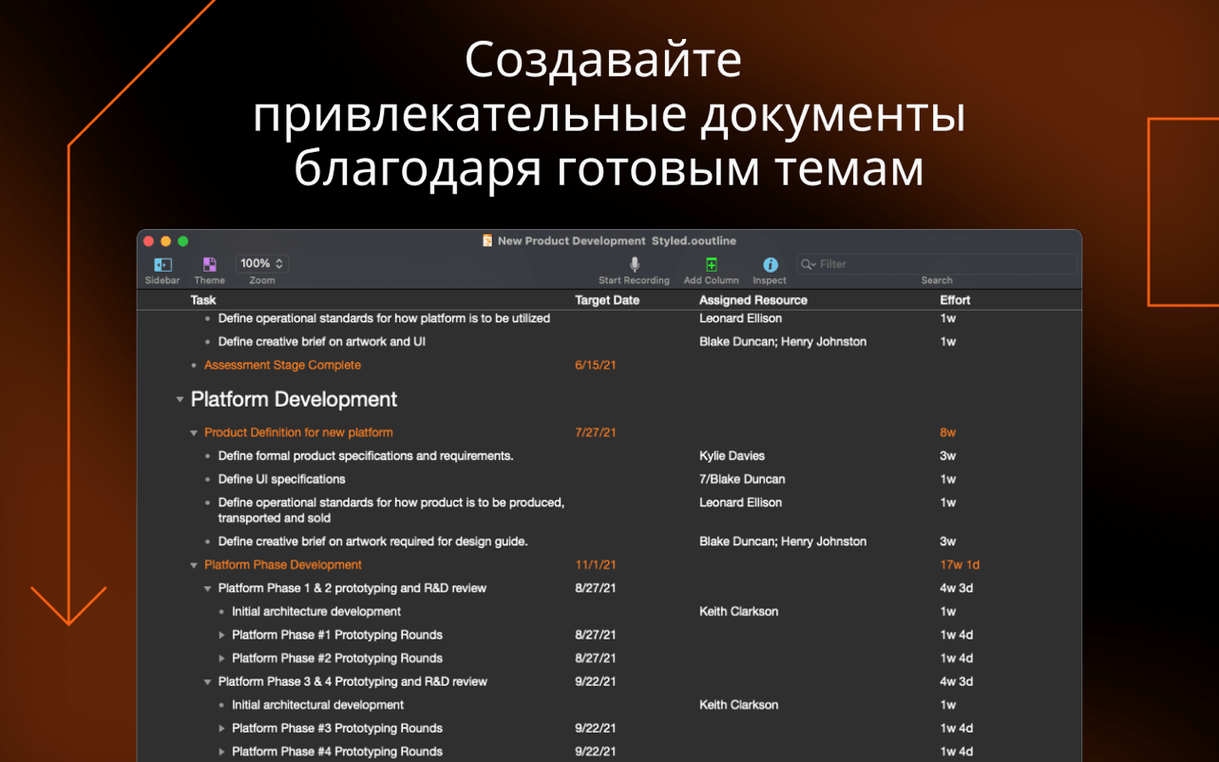Expand Platform Phase #2 Prototyping Rounds
Screen dimensions: 1219x762
(x=222, y=658)
